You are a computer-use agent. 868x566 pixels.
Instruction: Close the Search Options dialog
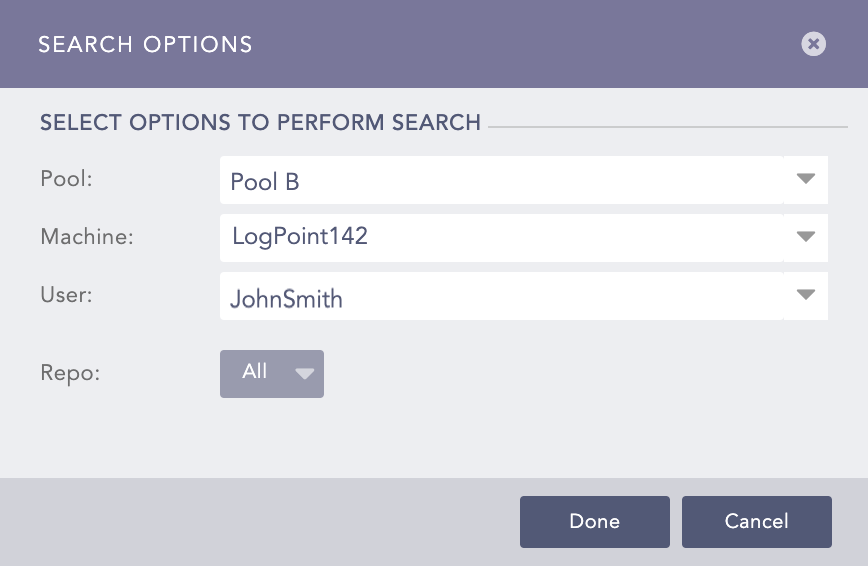[x=813, y=44]
